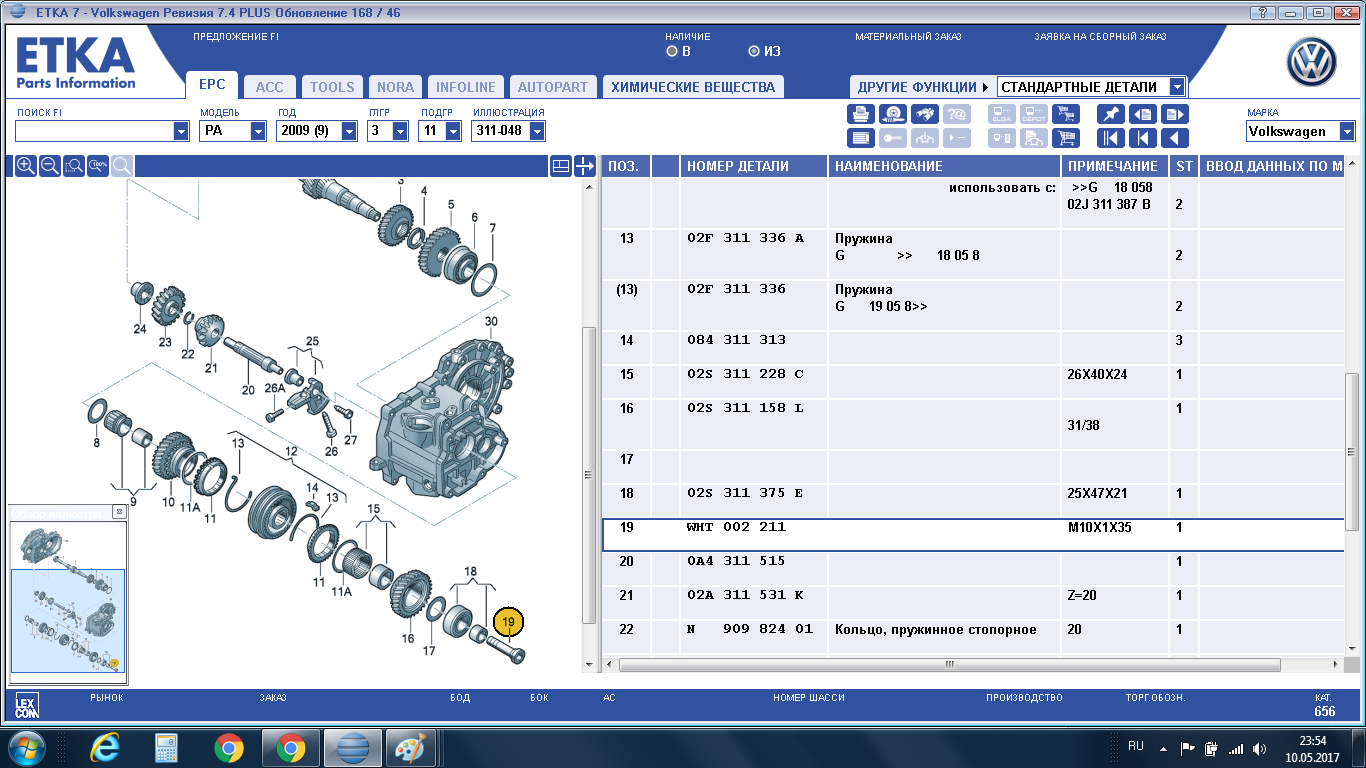Click the highlighted 19 callout in the diagram
The width and height of the screenshot is (1366, 768).
[508, 623]
